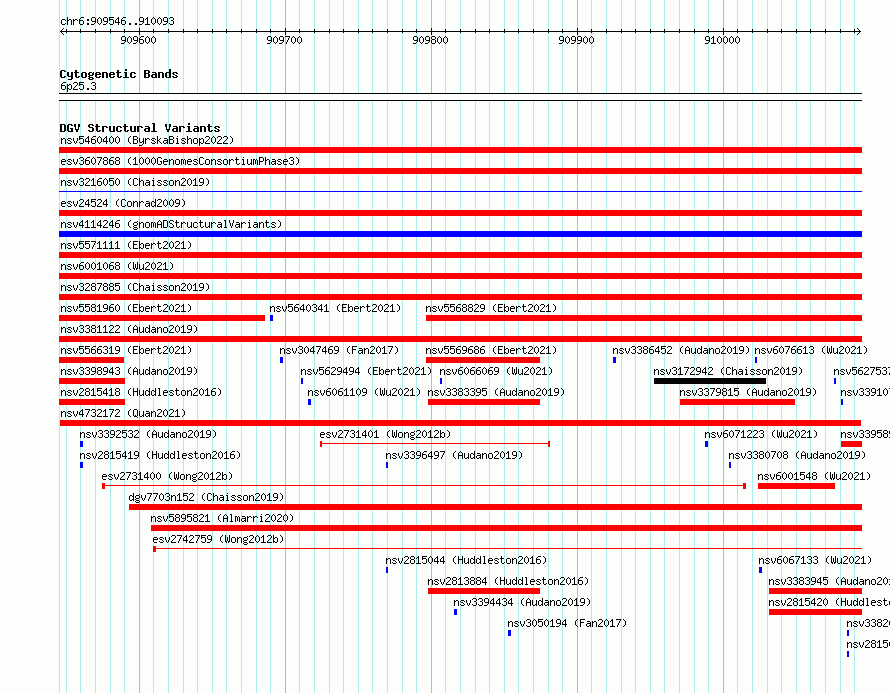The width and height of the screenshot is (890, 693).
Task: Click the nsv6001068 (Wu2021) label
Action: coord(117,266)
